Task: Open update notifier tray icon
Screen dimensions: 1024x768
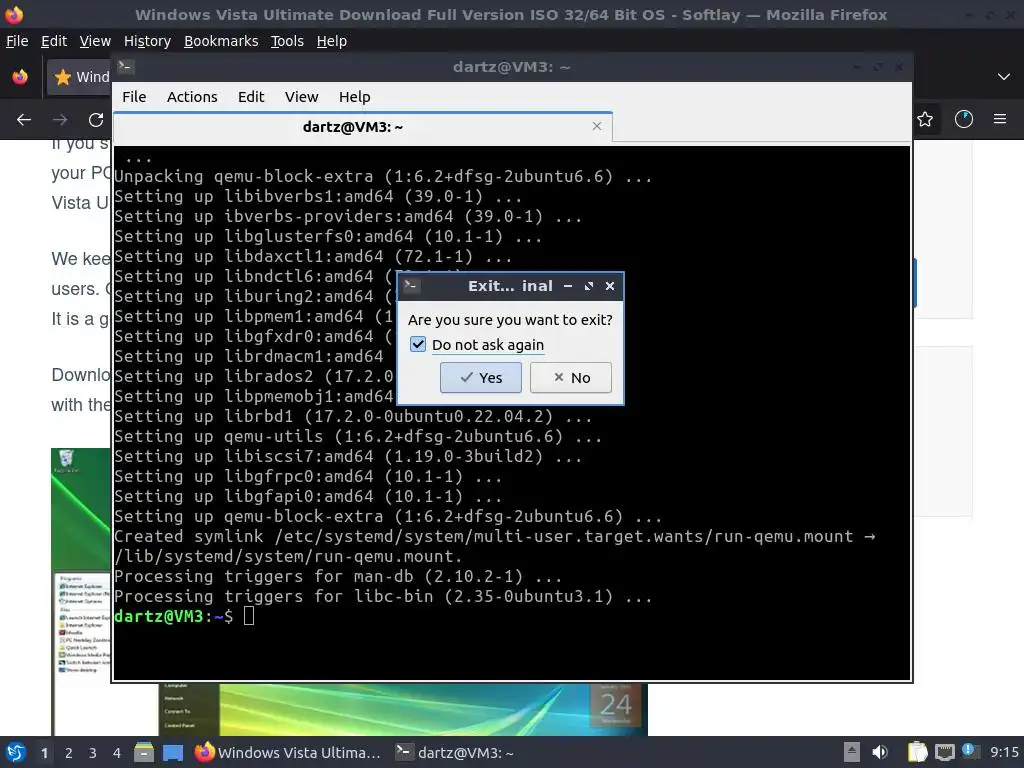Action: pos(970,751)
